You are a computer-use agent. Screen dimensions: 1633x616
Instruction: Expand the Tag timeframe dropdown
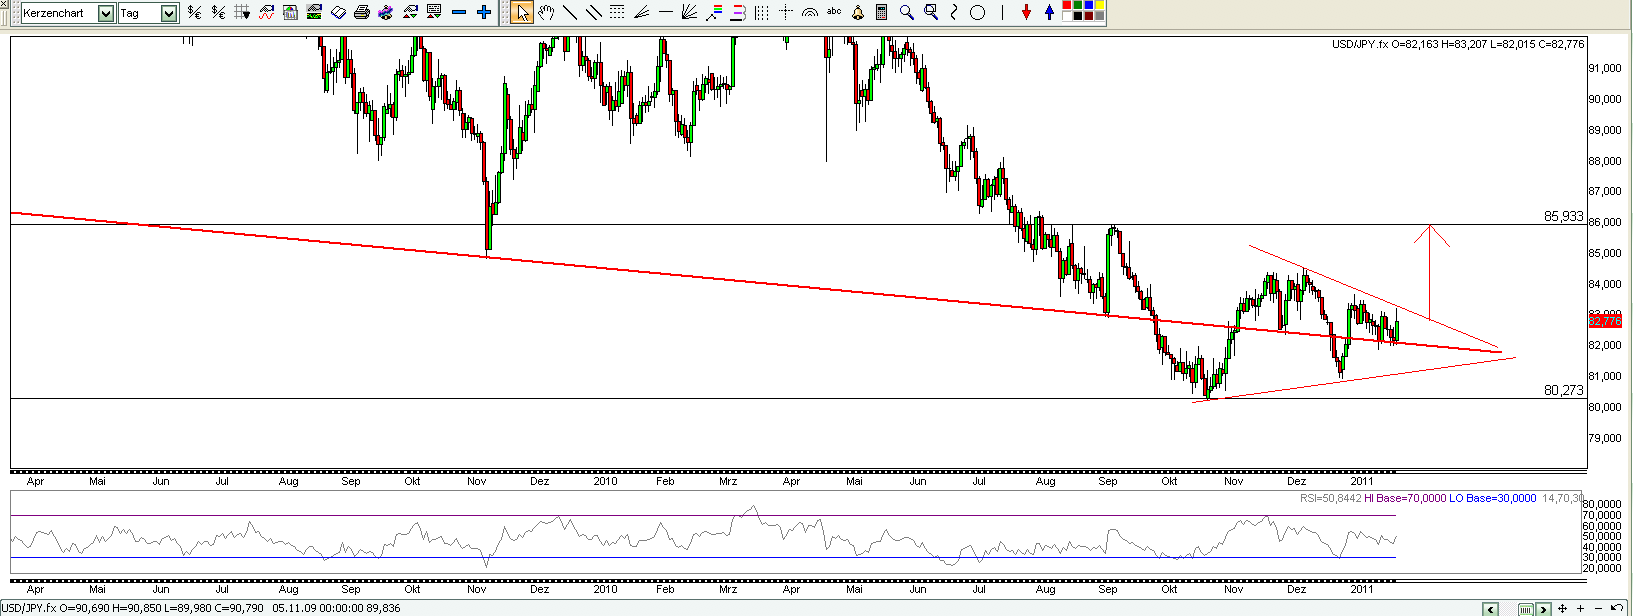pos(168,13)
